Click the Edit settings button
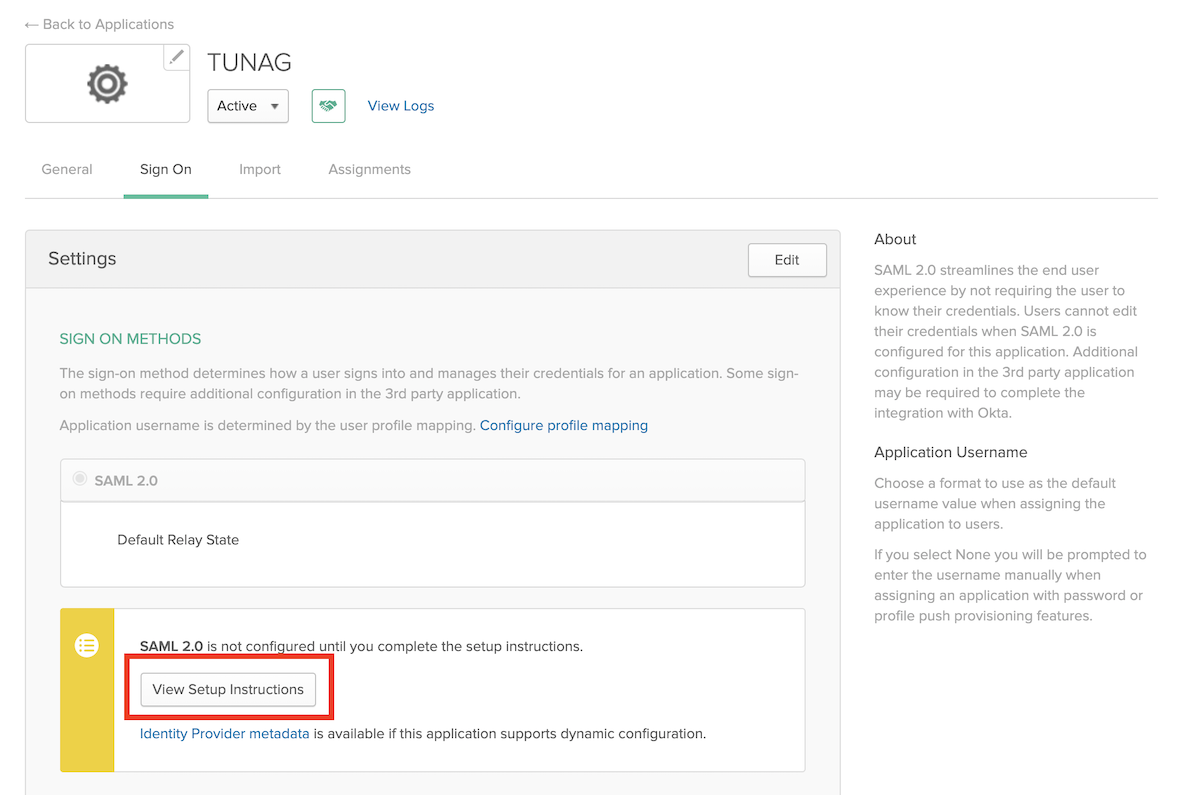 pos(787,260)
